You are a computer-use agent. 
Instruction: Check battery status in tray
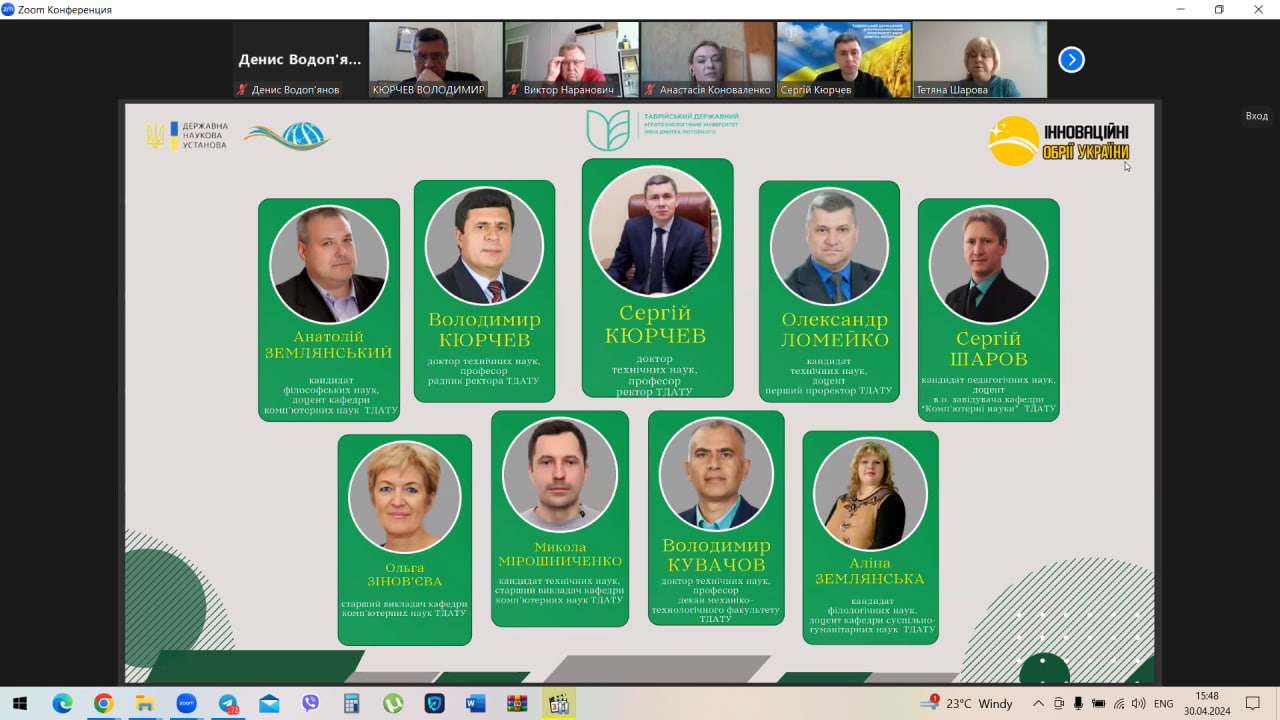coord(1099,703)
